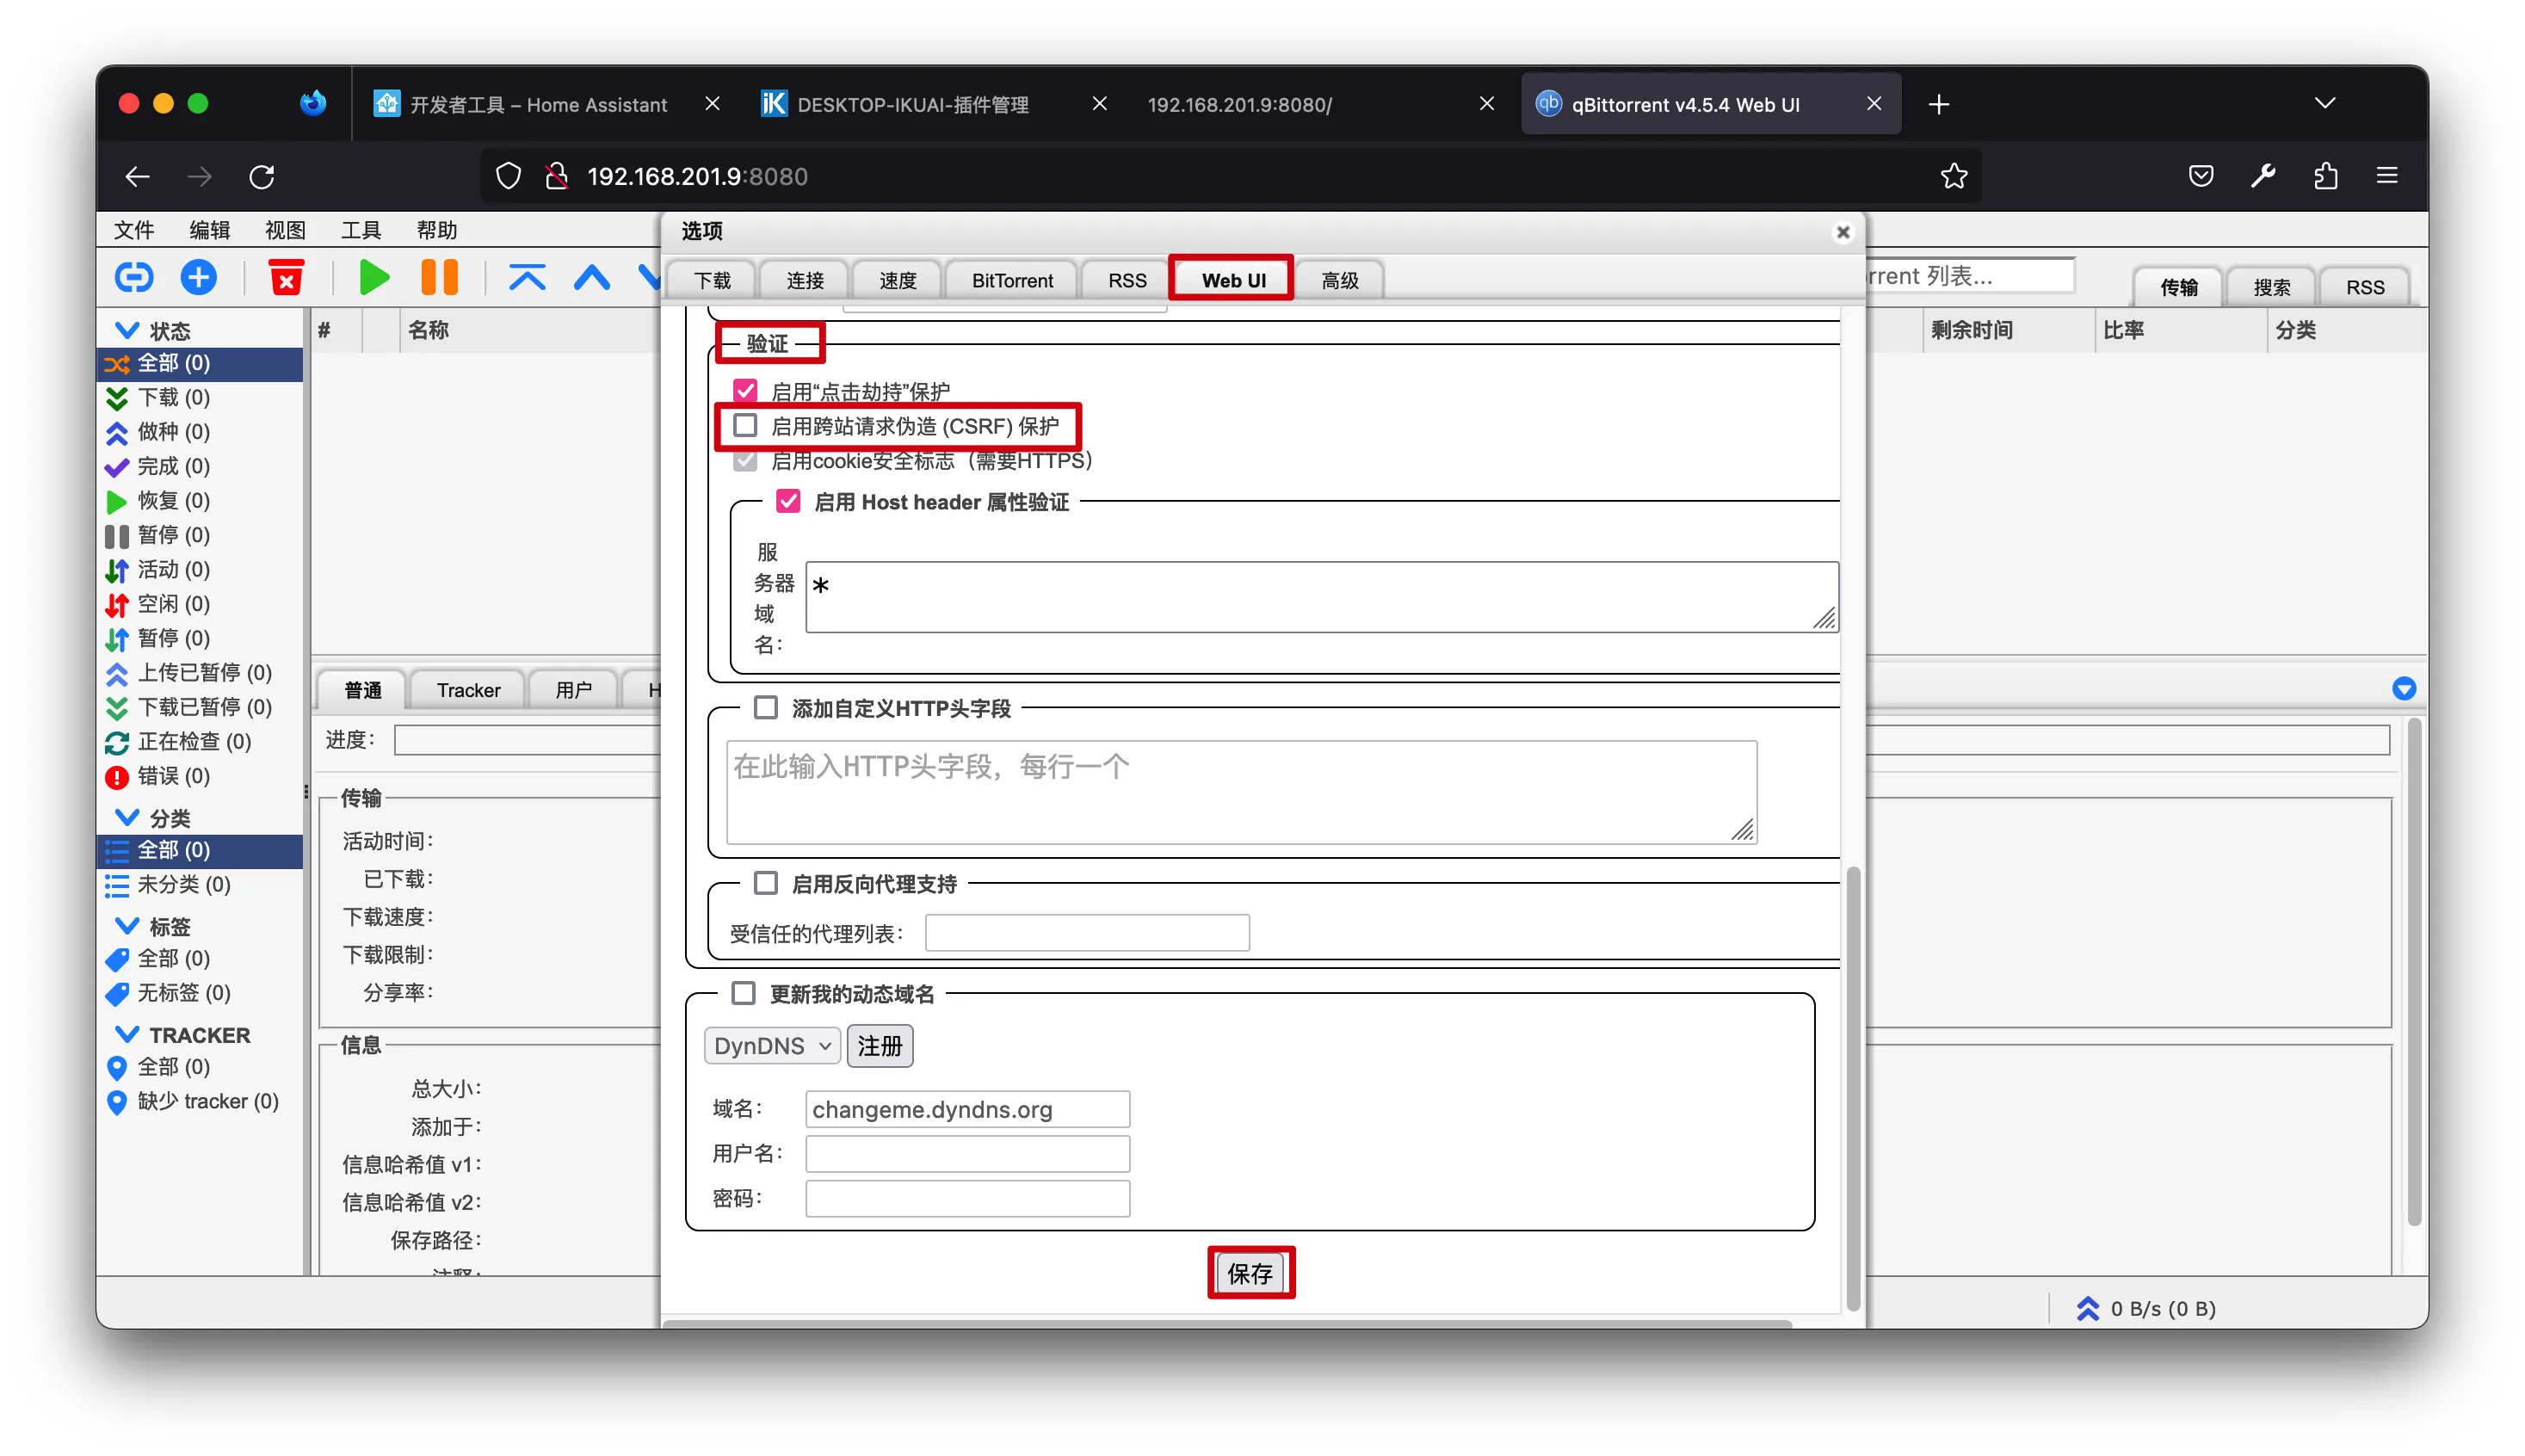Open the 工具 menu
Image resolution: width=2525 pixels, height=1456 pixels.
361,231
